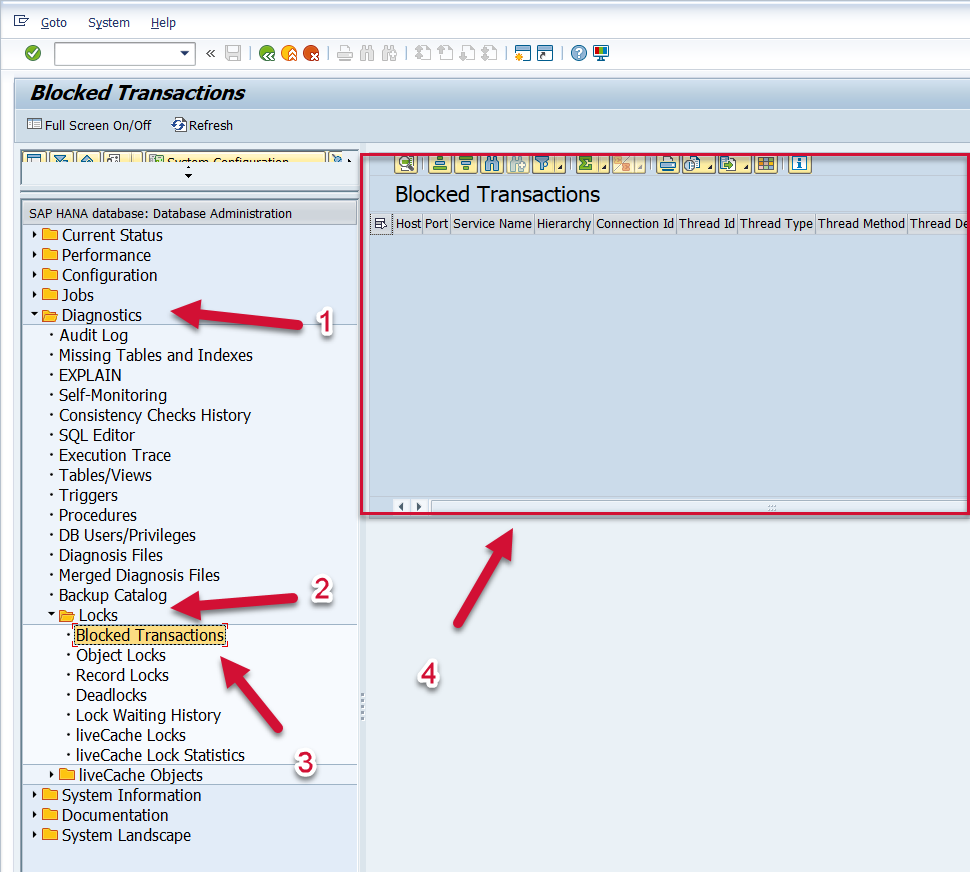Open SQL Editor under Diagnostics
970x872 pixels.
pos(96,435)
